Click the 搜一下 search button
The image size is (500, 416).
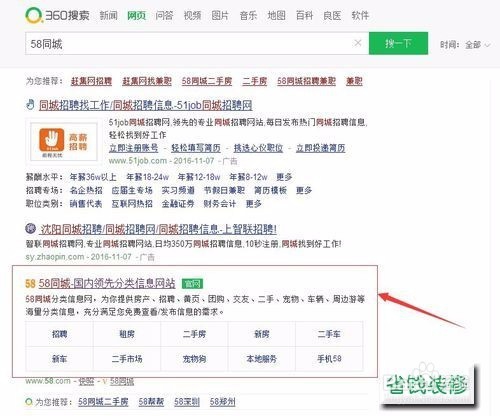(x=398, y=43)
